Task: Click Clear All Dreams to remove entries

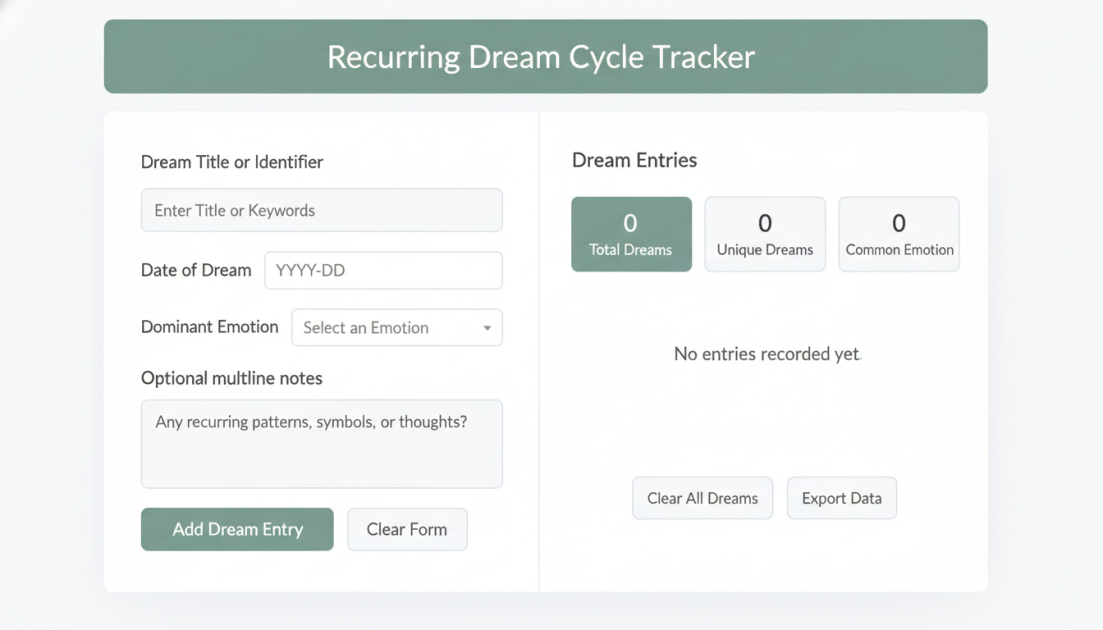Action: pos(702,497)
